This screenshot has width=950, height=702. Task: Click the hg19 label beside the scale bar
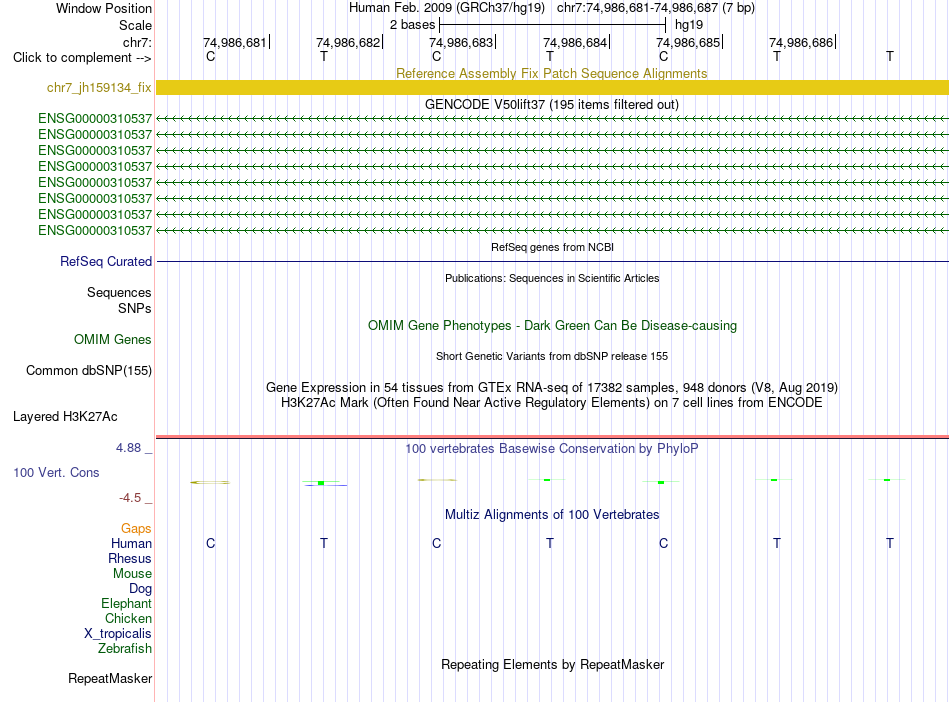pos(689,25)
